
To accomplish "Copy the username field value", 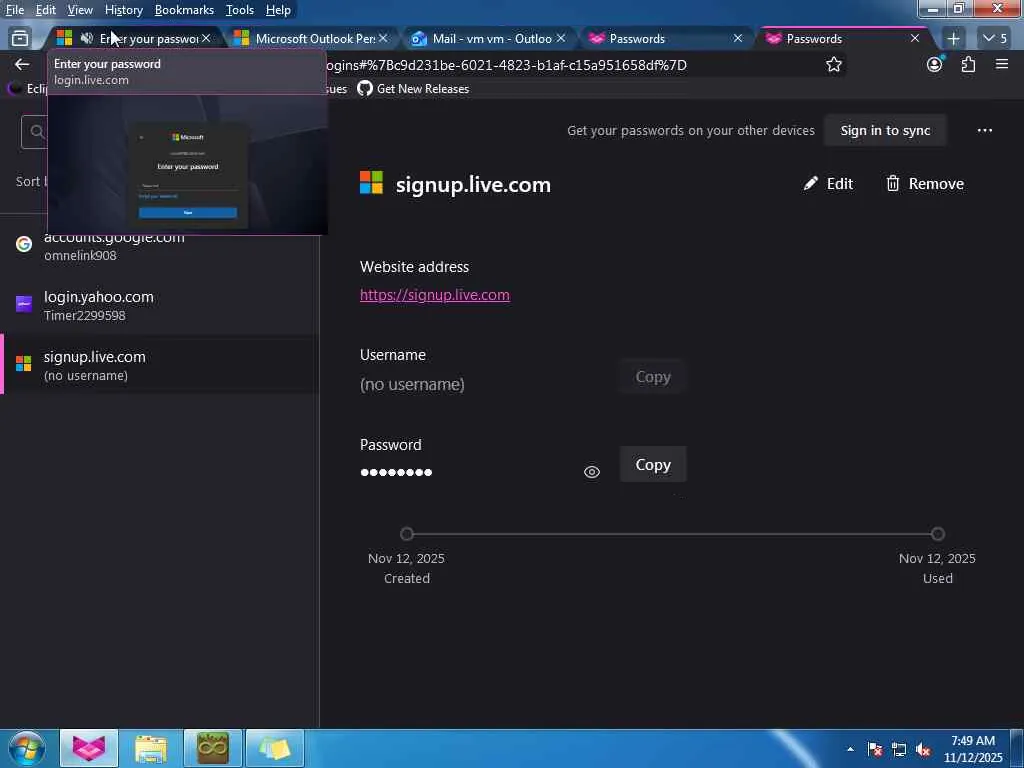I will click(653, 377).
